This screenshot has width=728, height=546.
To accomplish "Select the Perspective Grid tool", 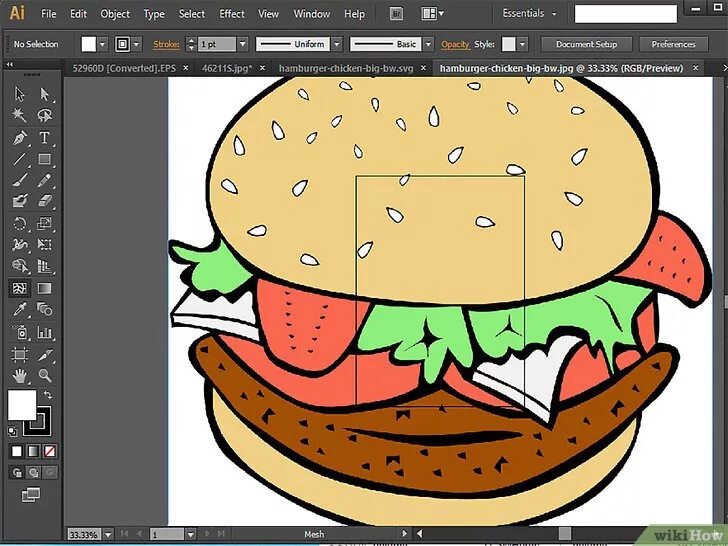I will click(x=45, y=266).
